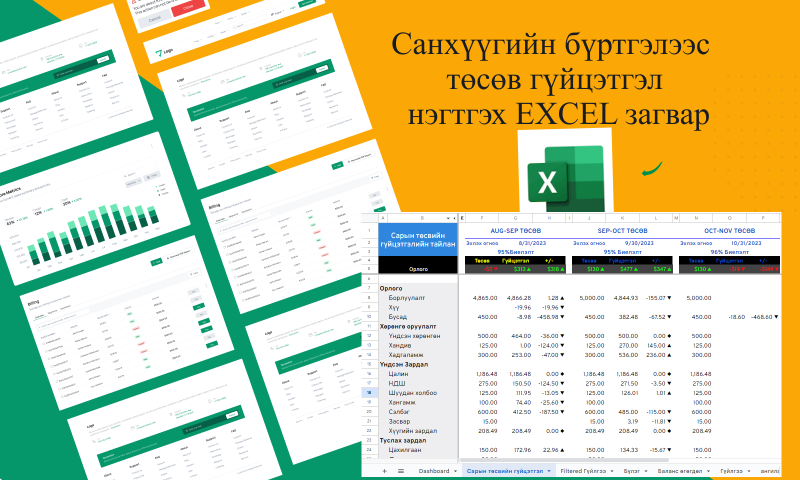The width and height of the screenshot is (800, 480).
Task: Click the Үндсэн Зардал category heading
Action: 404,365
